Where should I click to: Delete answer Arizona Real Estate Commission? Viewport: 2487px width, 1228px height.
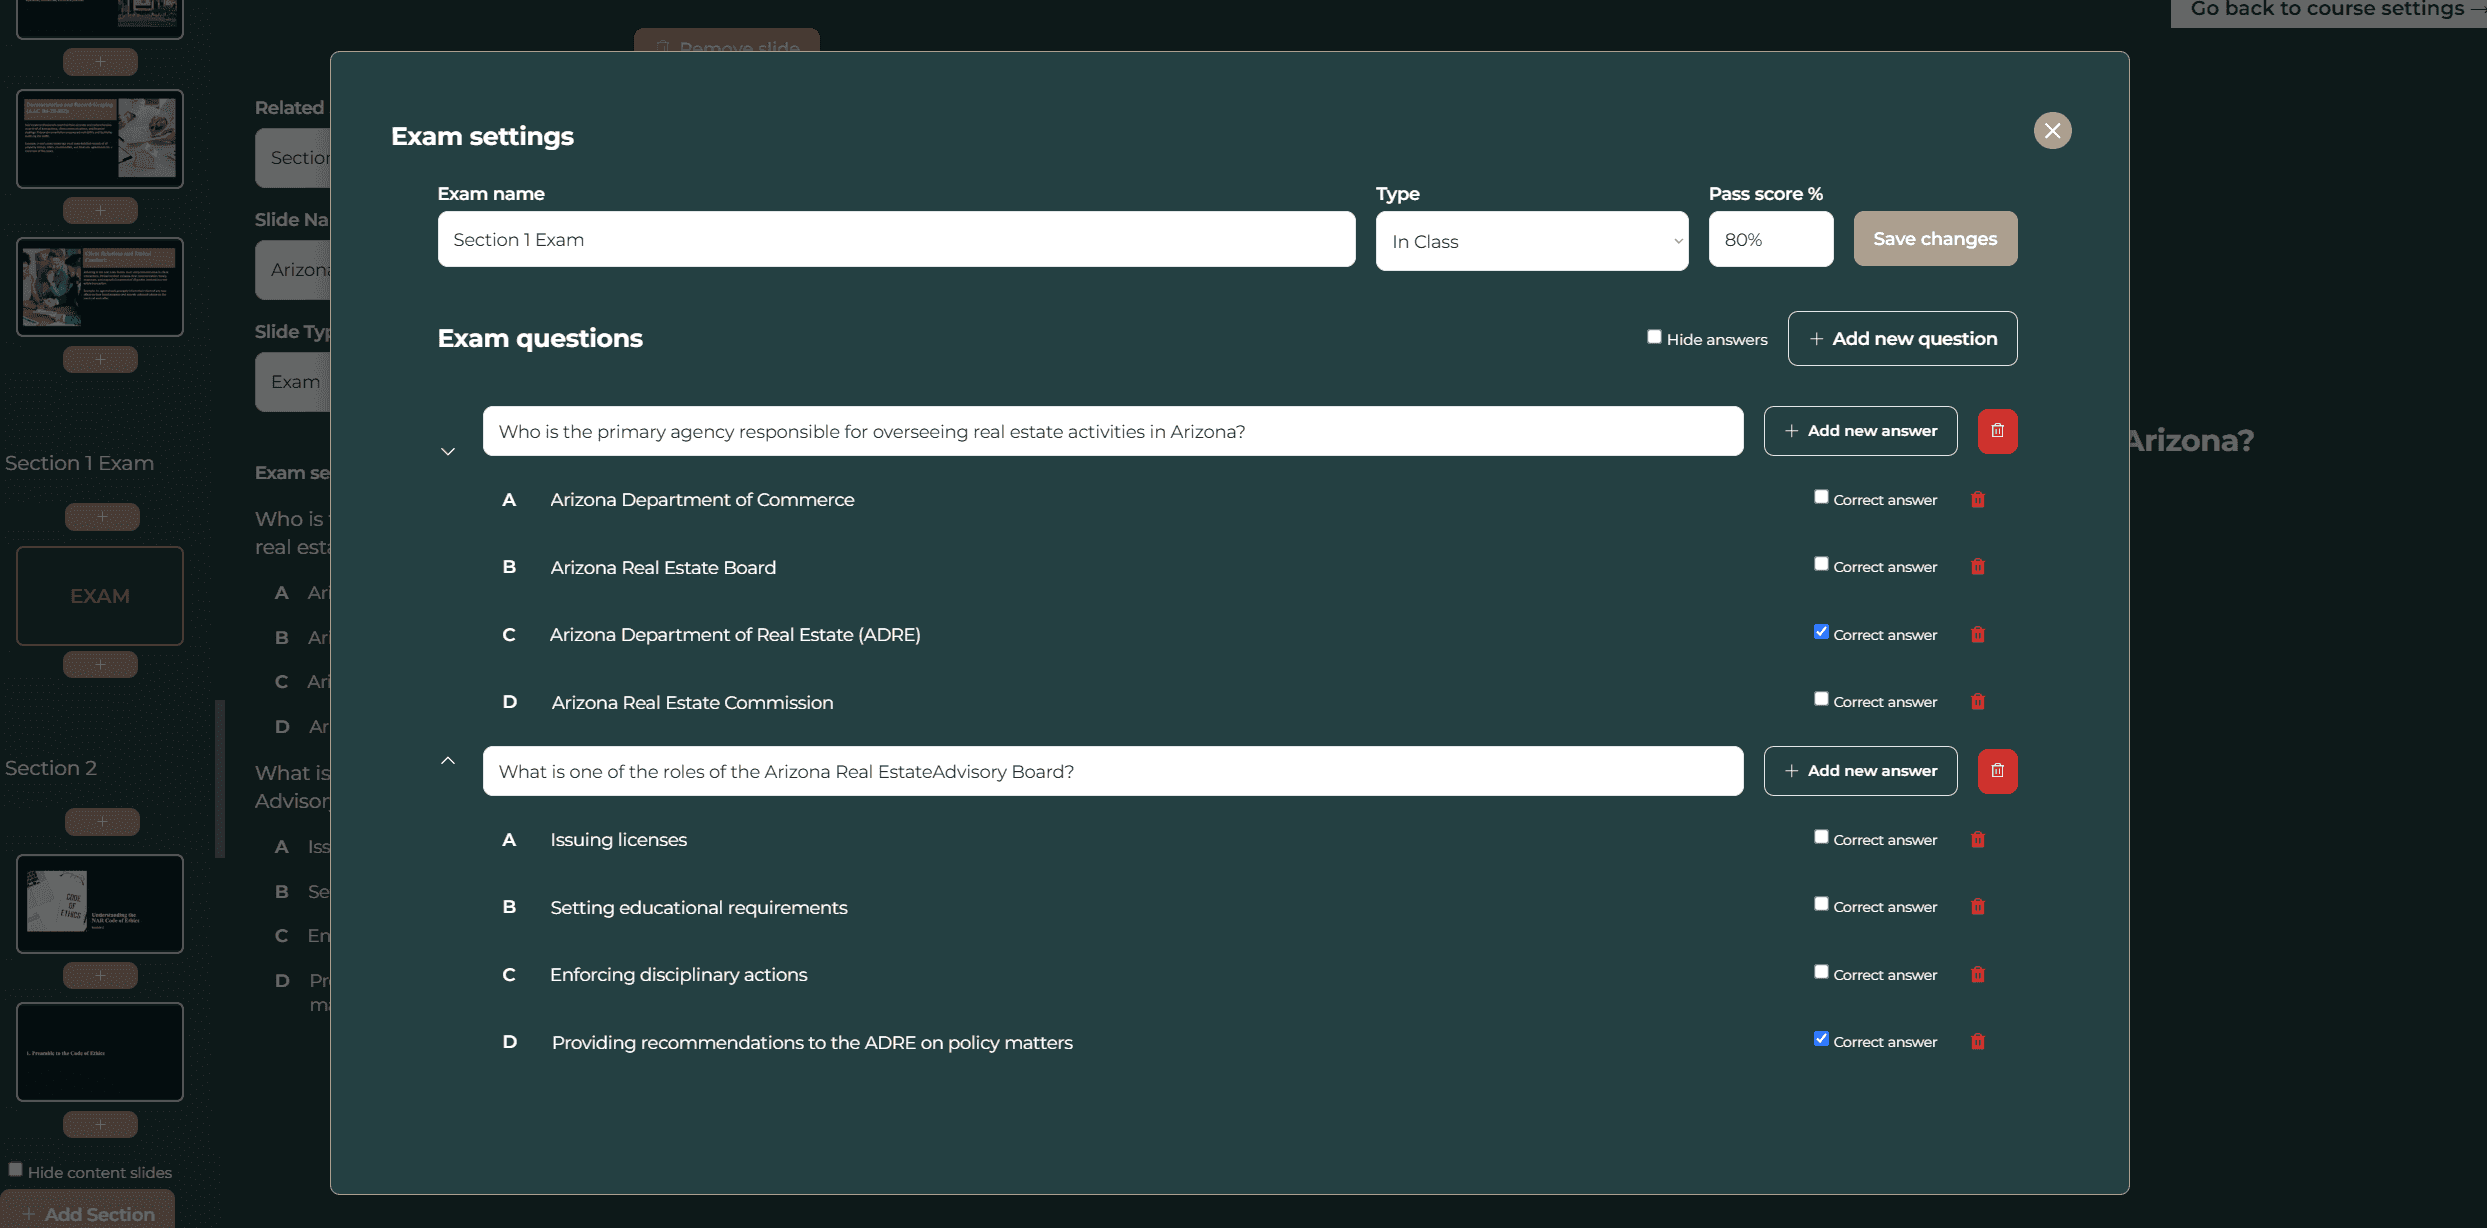pyautogui.click(x=1977, y=702)
